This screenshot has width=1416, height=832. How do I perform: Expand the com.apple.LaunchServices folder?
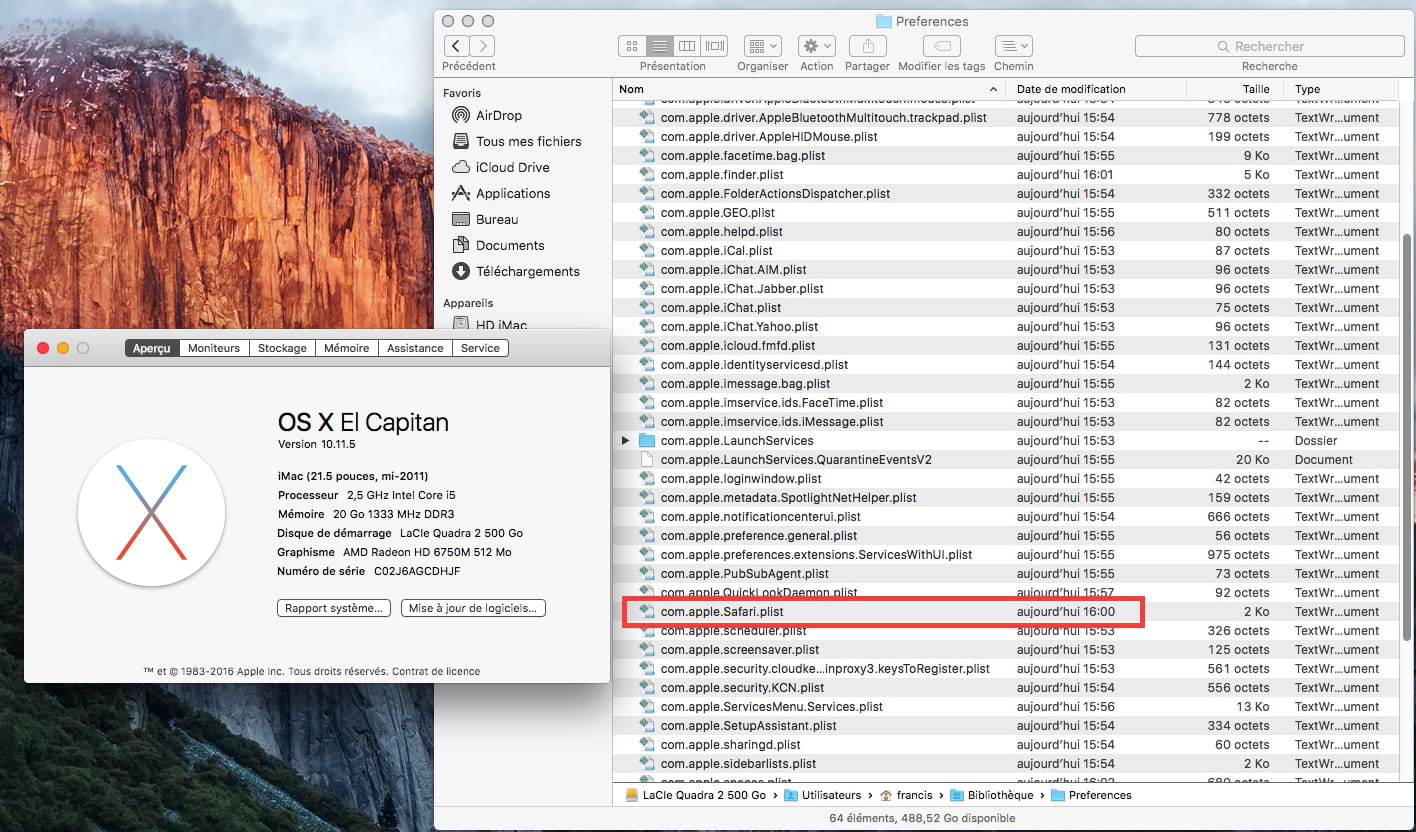(x=626, y=441)
